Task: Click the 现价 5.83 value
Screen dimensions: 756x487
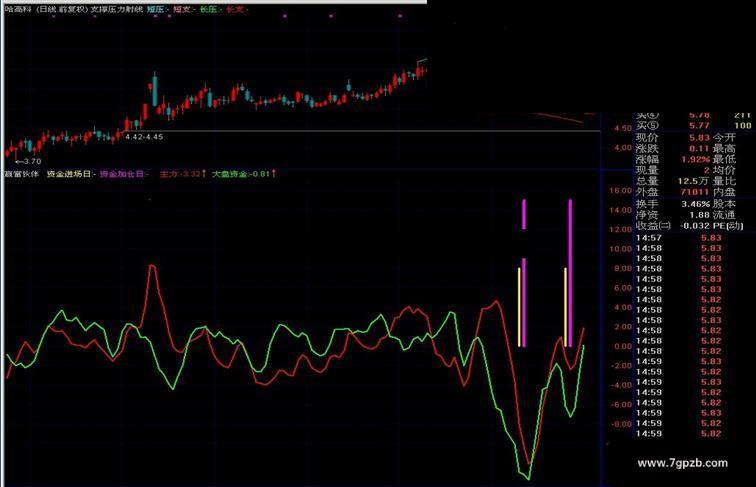Action: pos(699,137)
